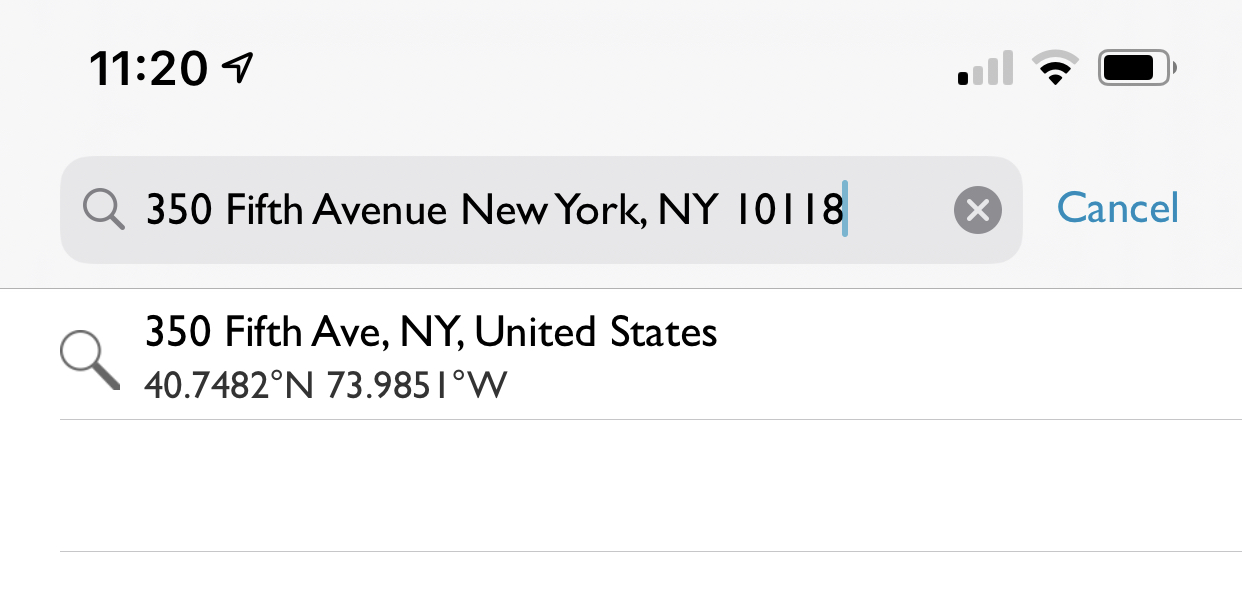Screen dimensions: 1242x616
Task: Select the 350 Fifth Ave, NY, United States result
Action: coord(651,355)
